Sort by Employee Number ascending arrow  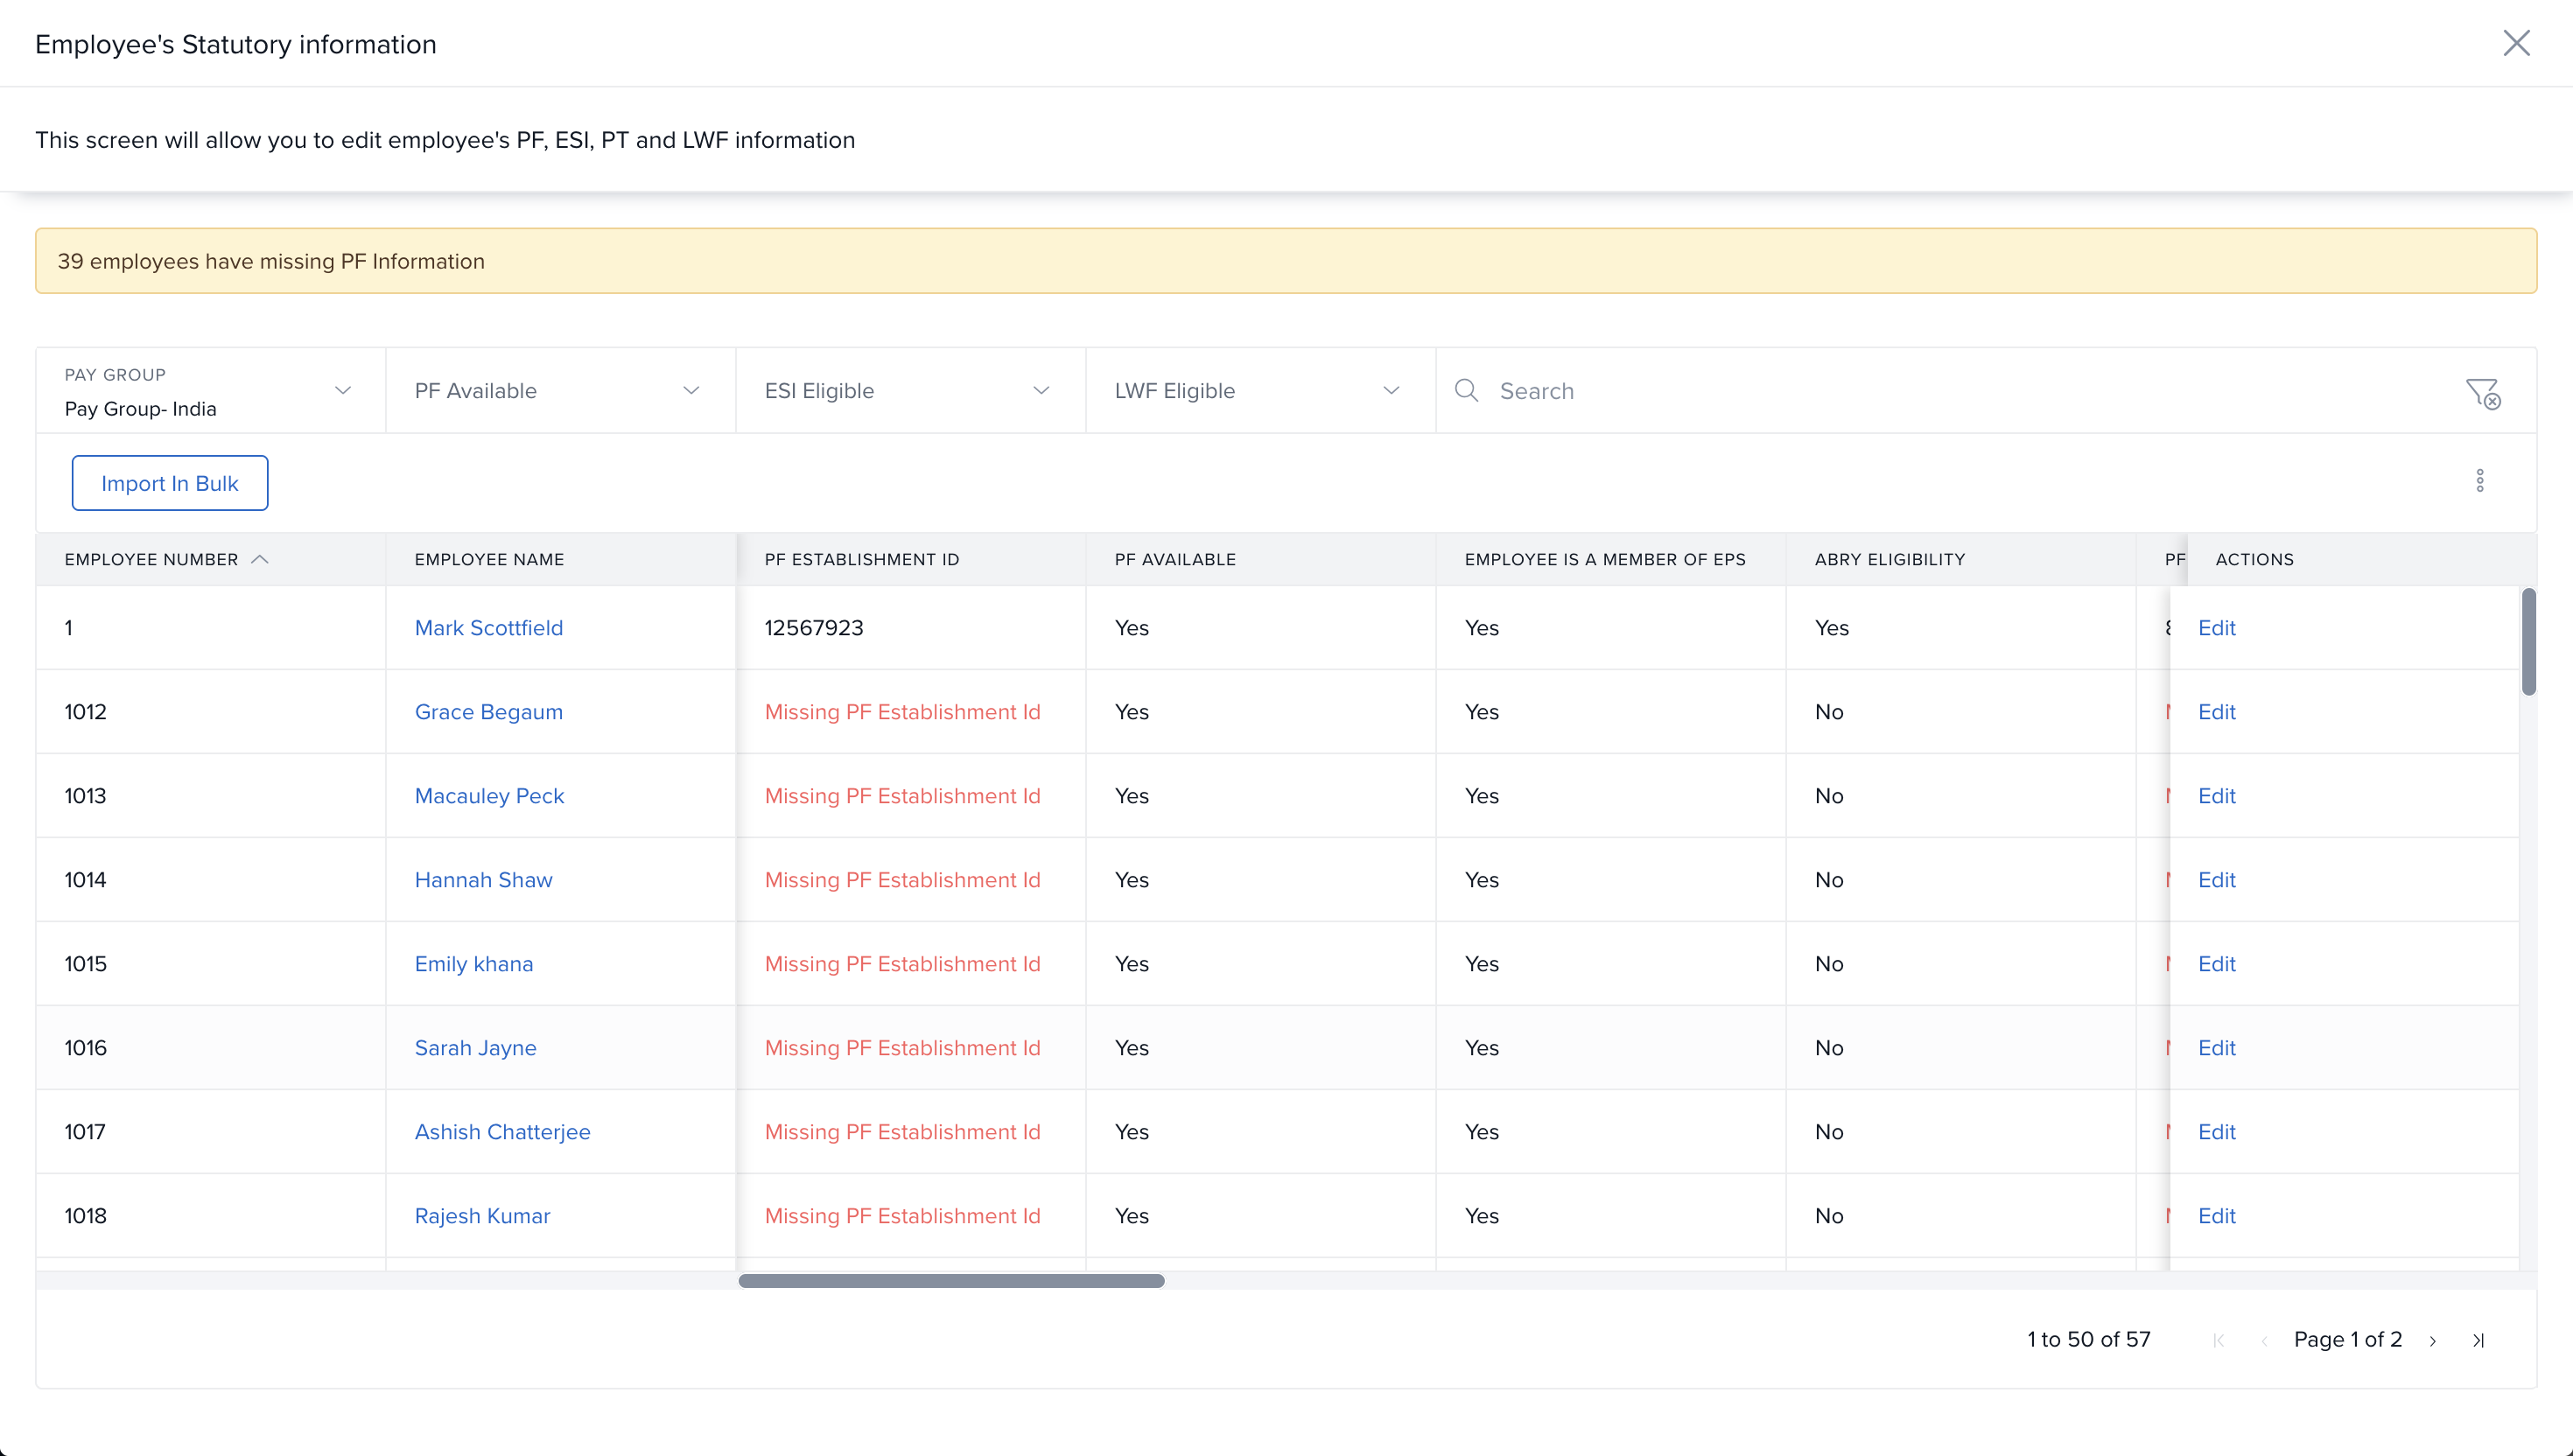[260, 559]
